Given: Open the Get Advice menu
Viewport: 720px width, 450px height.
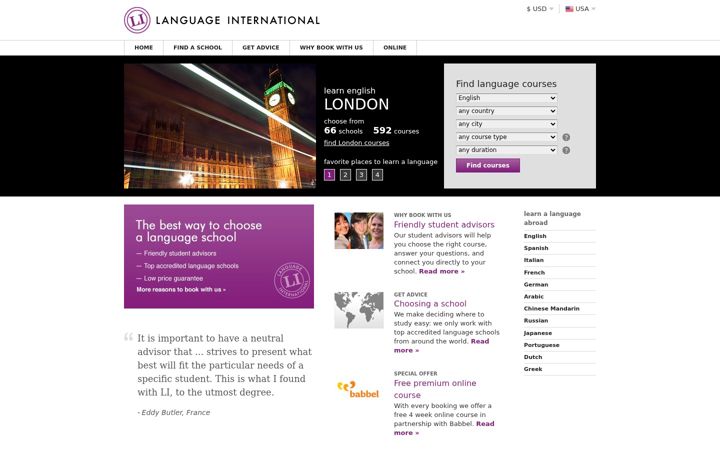Looking at the screenshot, I should 261,48.
